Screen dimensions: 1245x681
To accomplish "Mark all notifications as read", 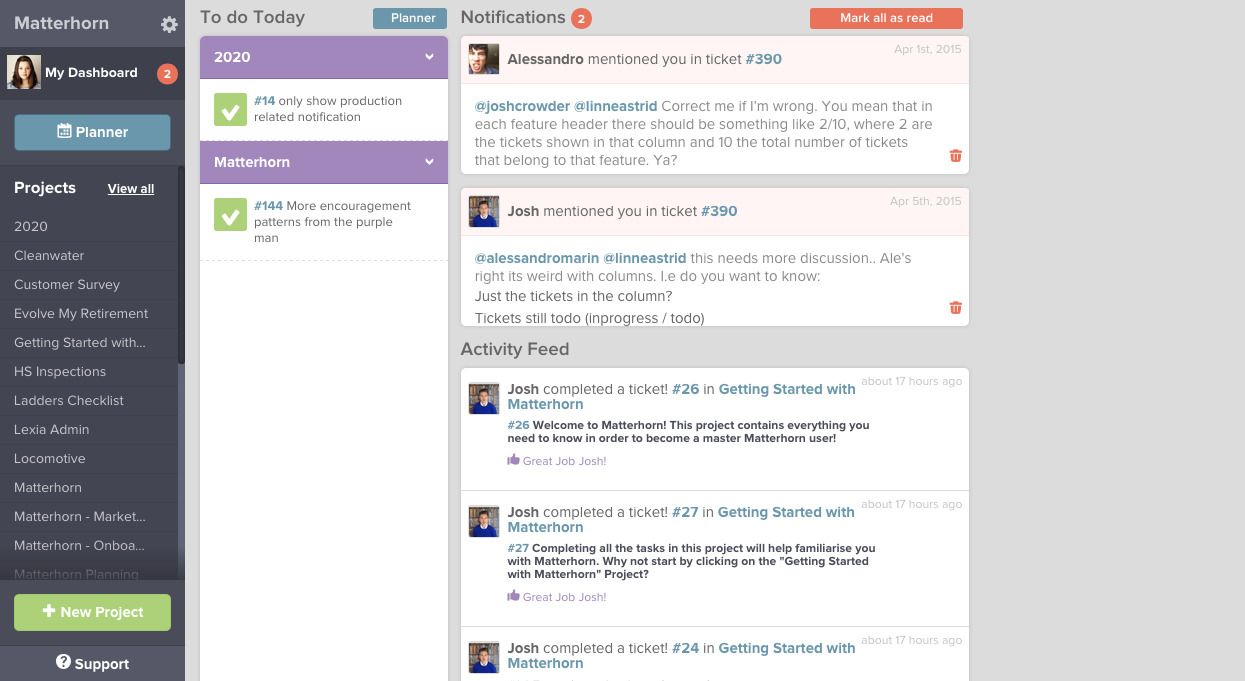I will (886, 17).
